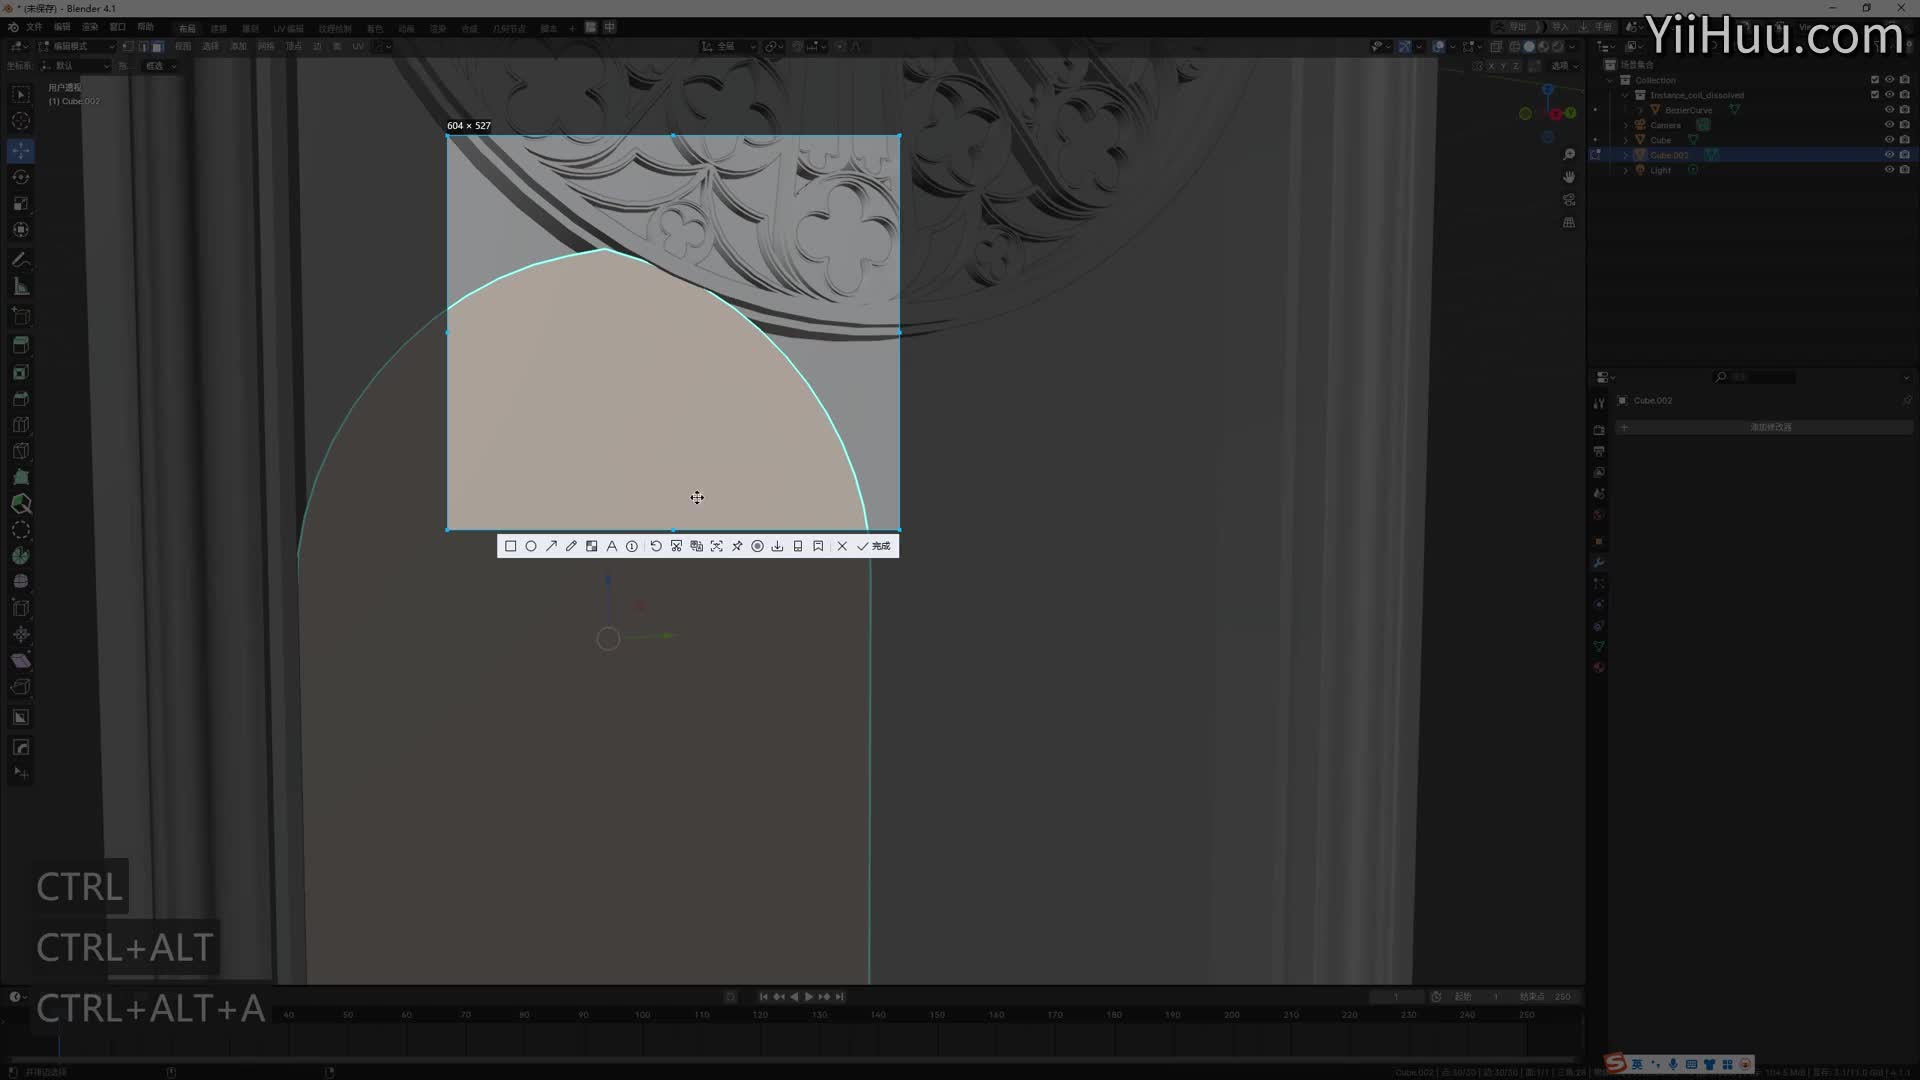Select the ellipse annotation tool
This screenshot has width=1920, height=1080.
coord(531,546)
